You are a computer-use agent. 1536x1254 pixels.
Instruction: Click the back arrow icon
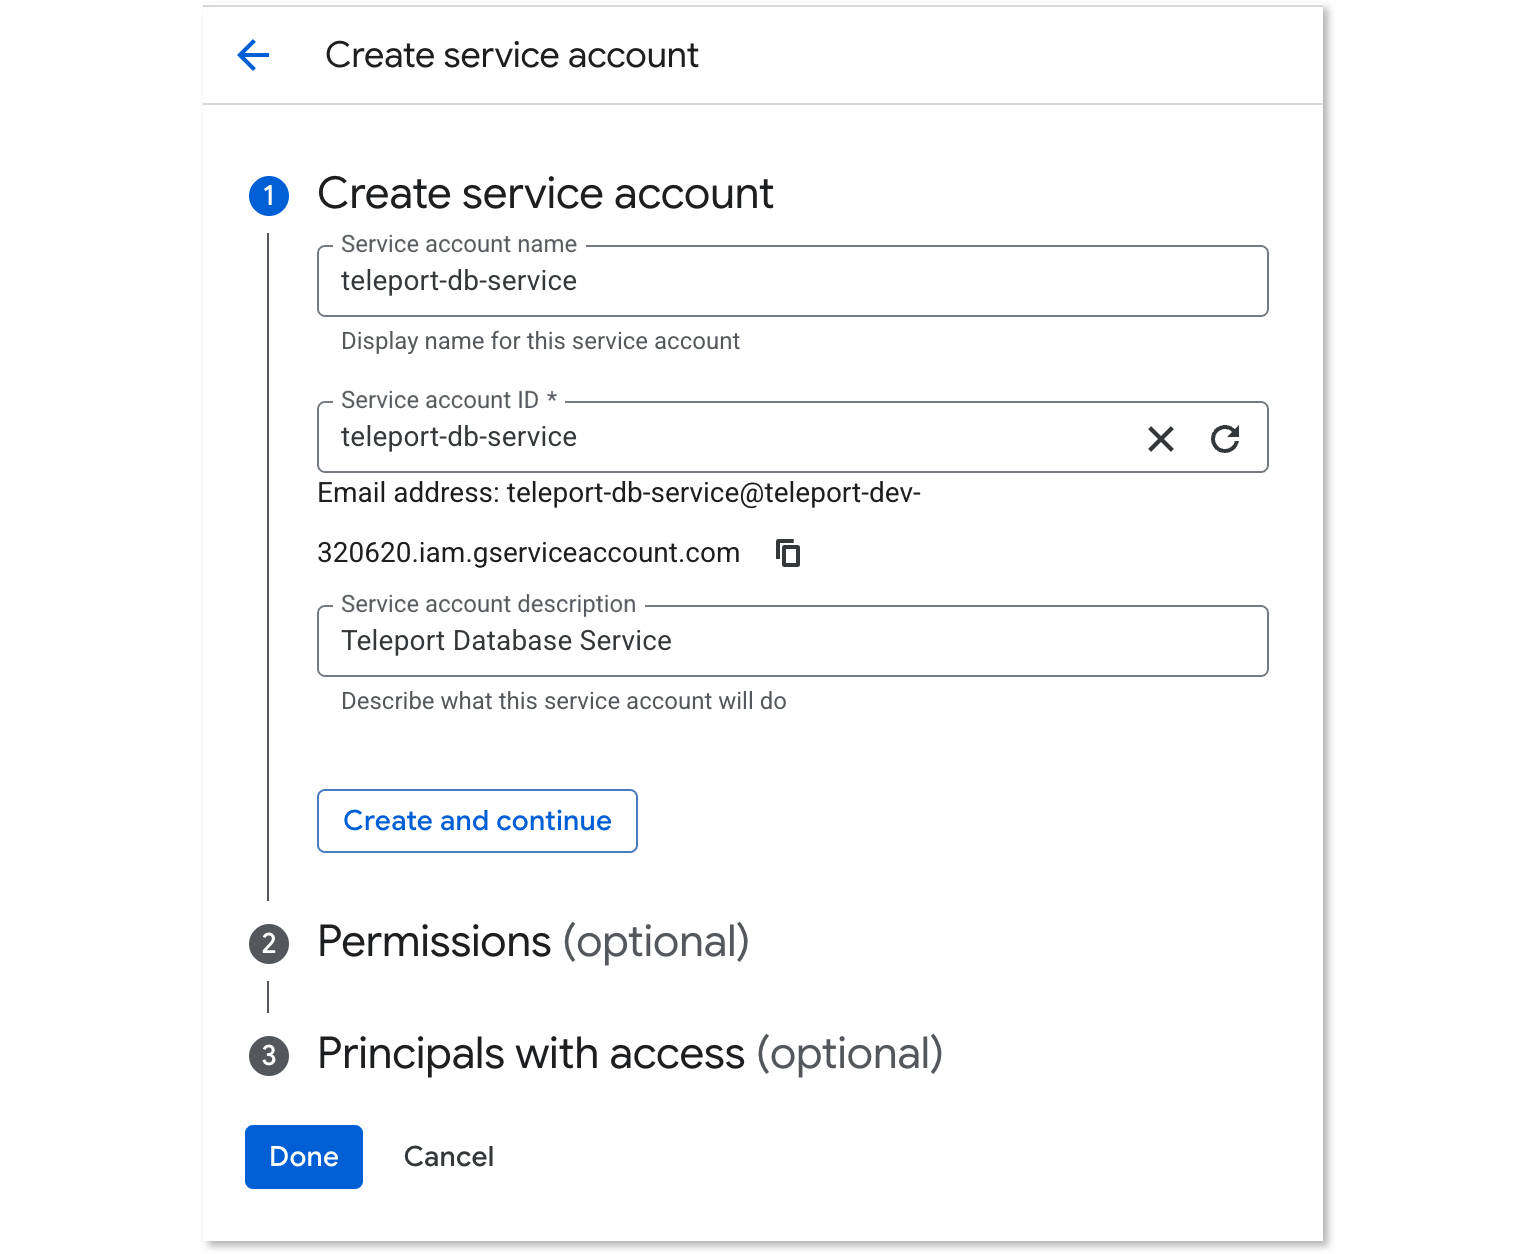(252, 55)
